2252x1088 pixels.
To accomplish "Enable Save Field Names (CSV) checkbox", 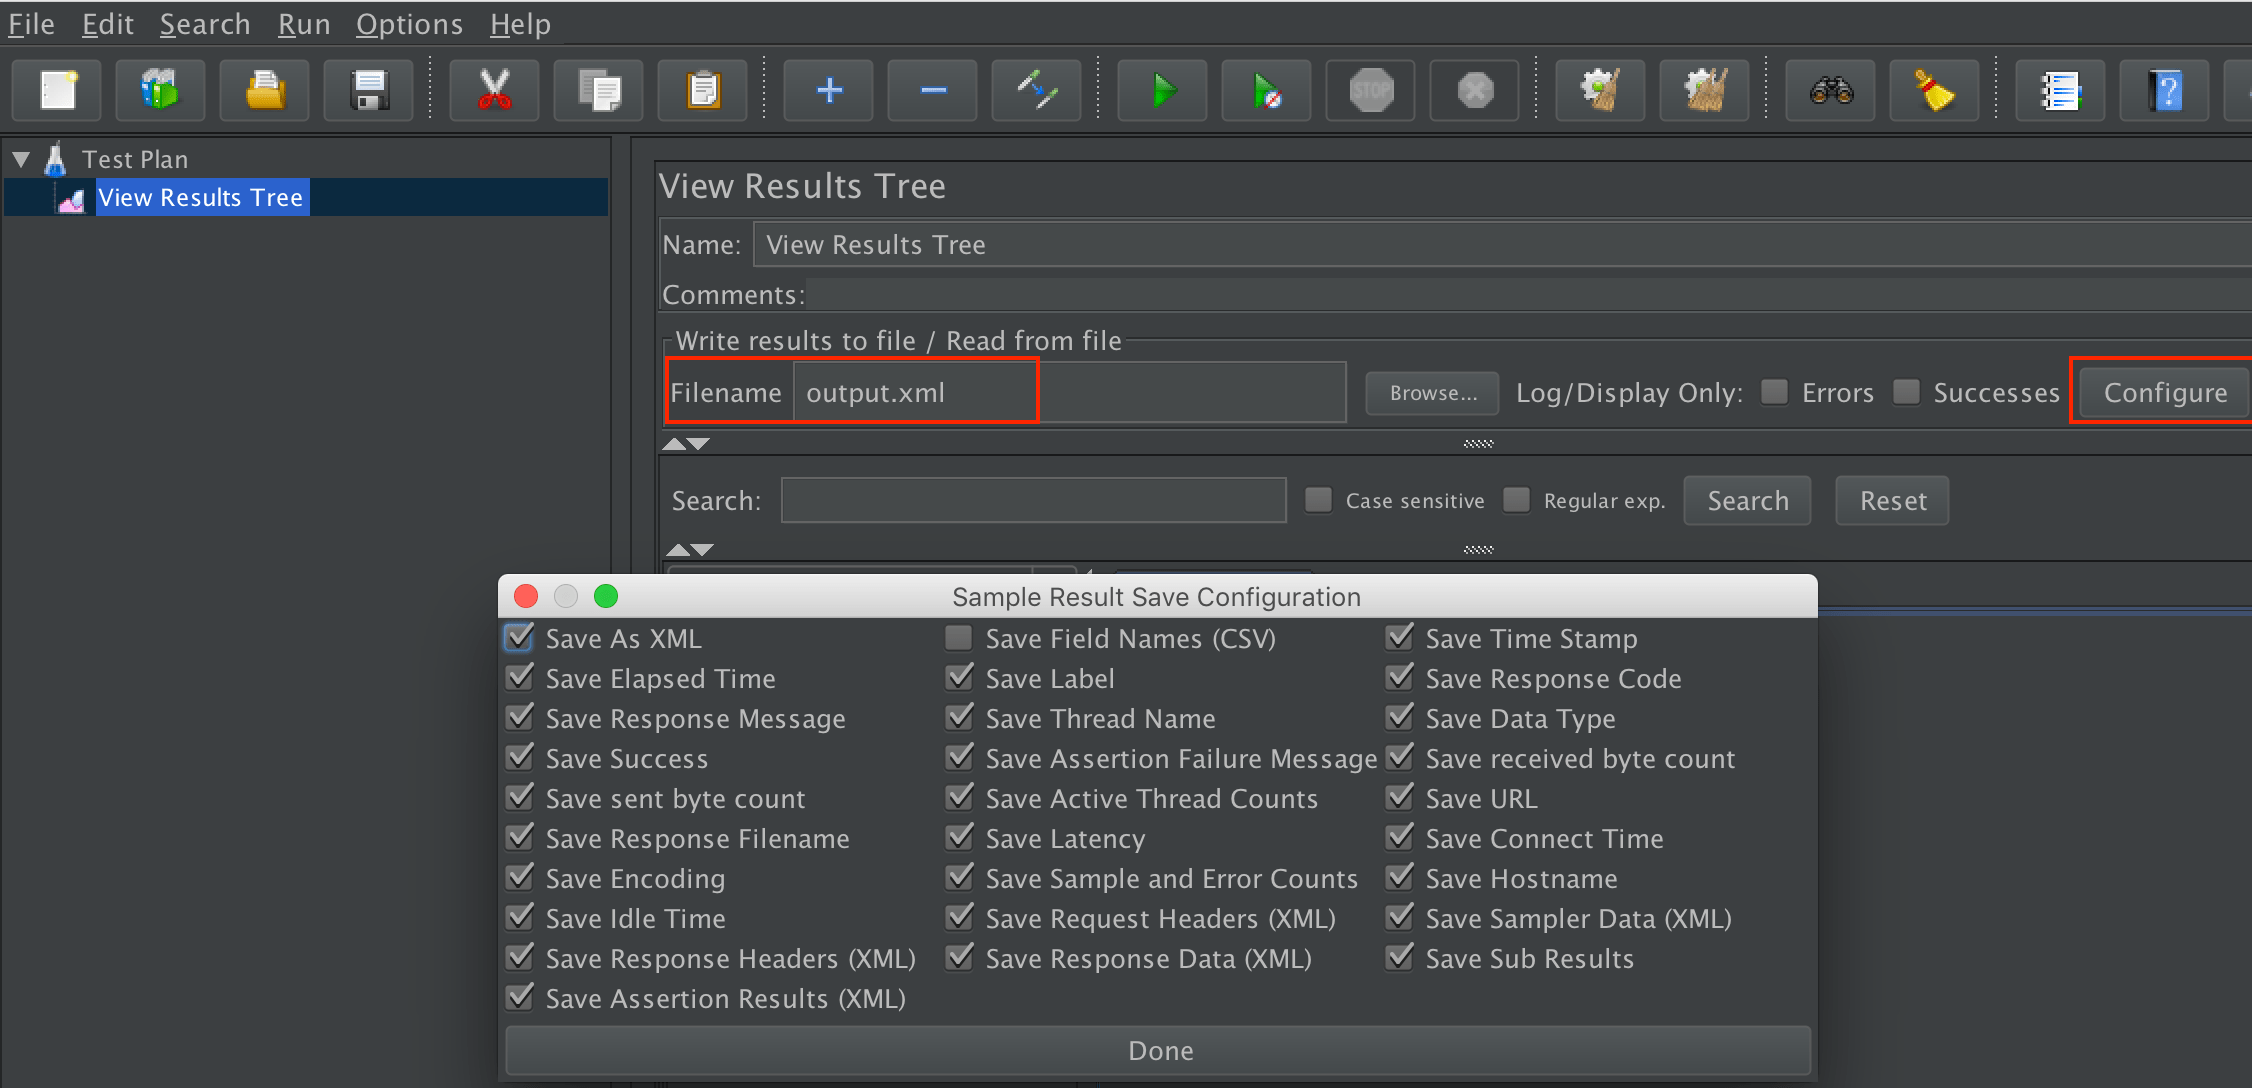I will [959, 638].
